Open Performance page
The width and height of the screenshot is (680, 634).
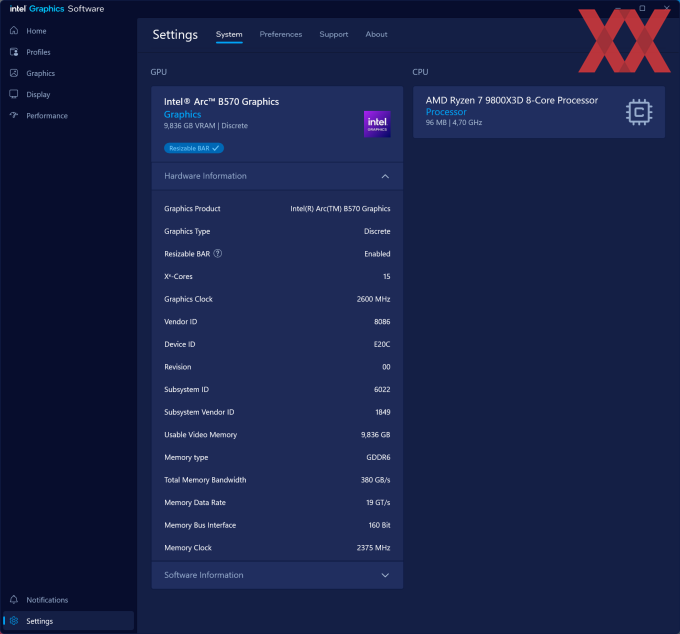[x=47, y=116]
